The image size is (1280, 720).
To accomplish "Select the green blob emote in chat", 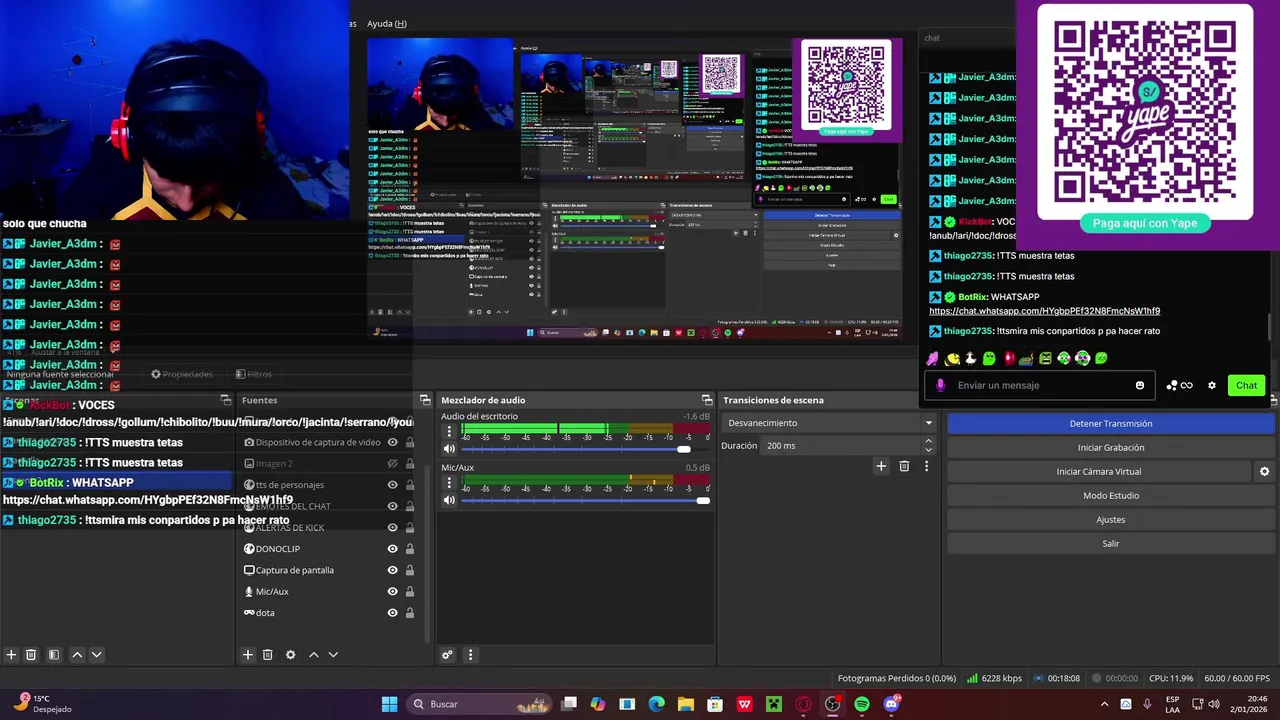I will 989,358.
